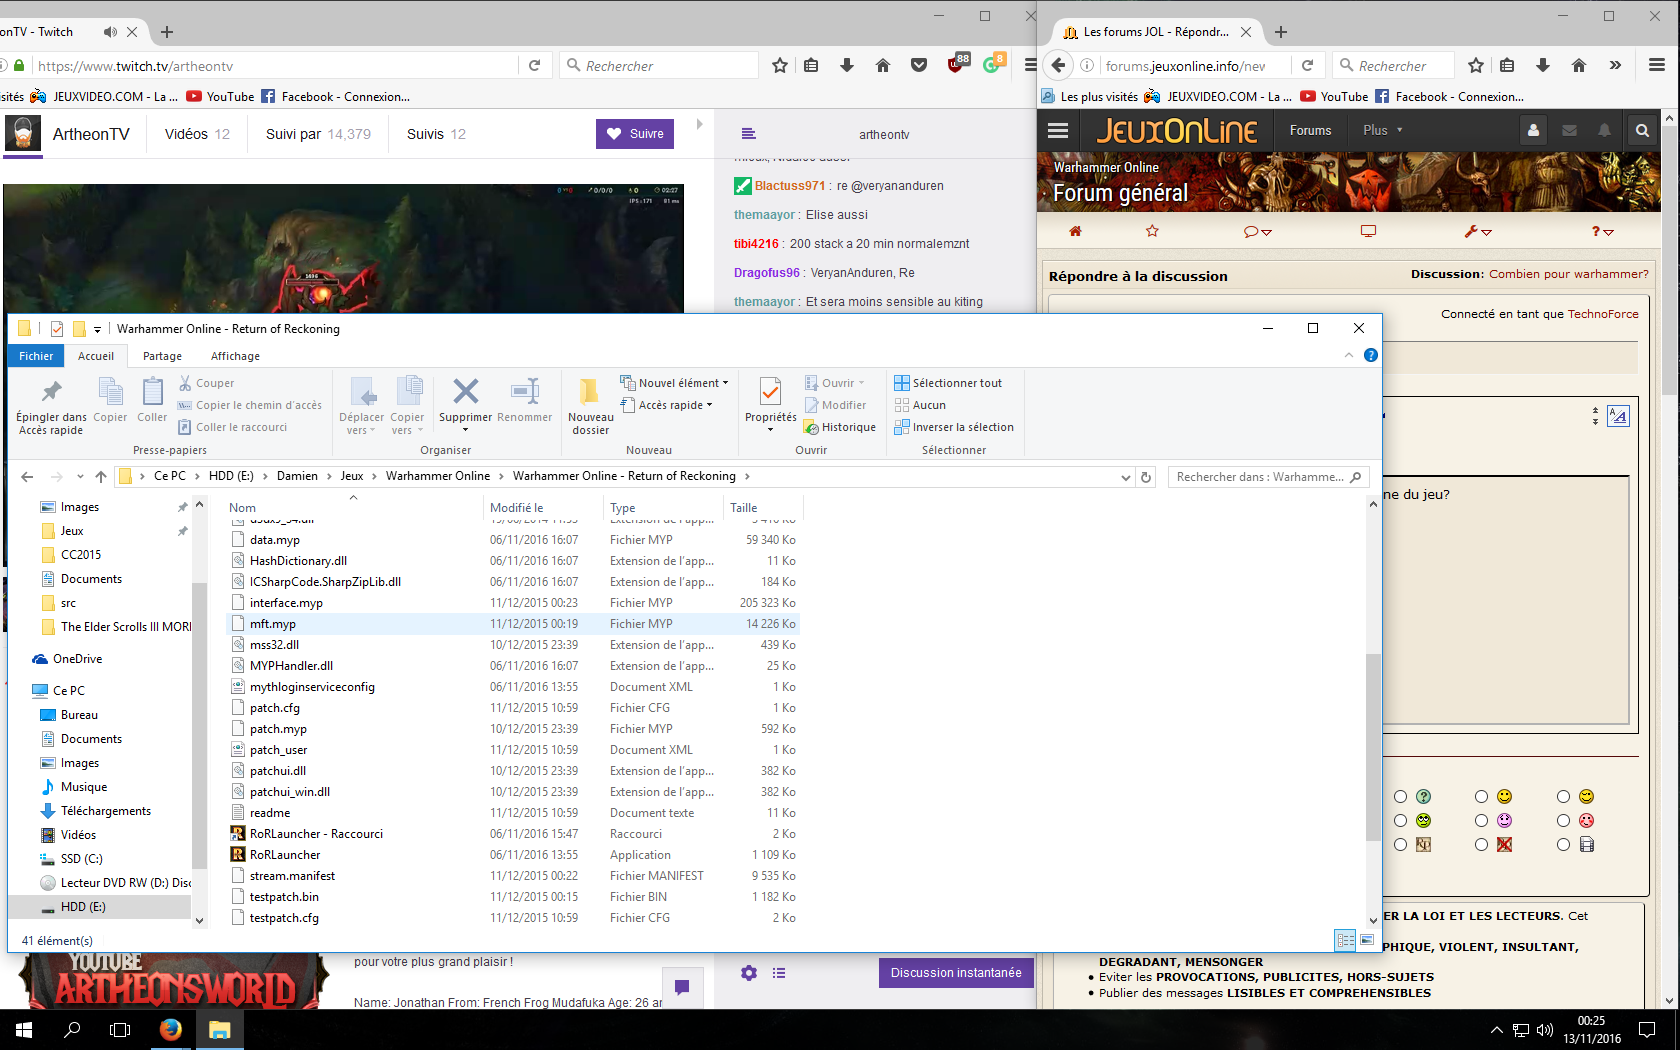1680x1050 pixels.
Task: Click Suivre button on Twitch
Action: [x=635, y=134]
